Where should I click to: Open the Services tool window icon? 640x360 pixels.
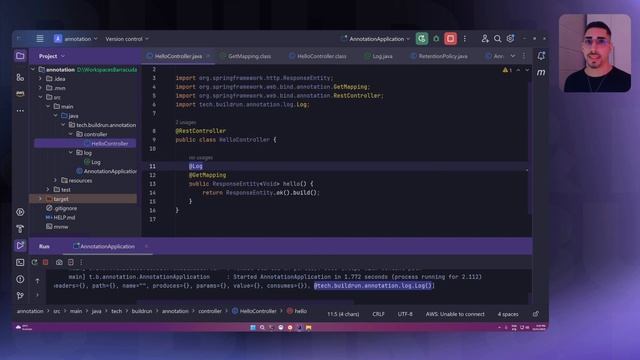point(20,212)
